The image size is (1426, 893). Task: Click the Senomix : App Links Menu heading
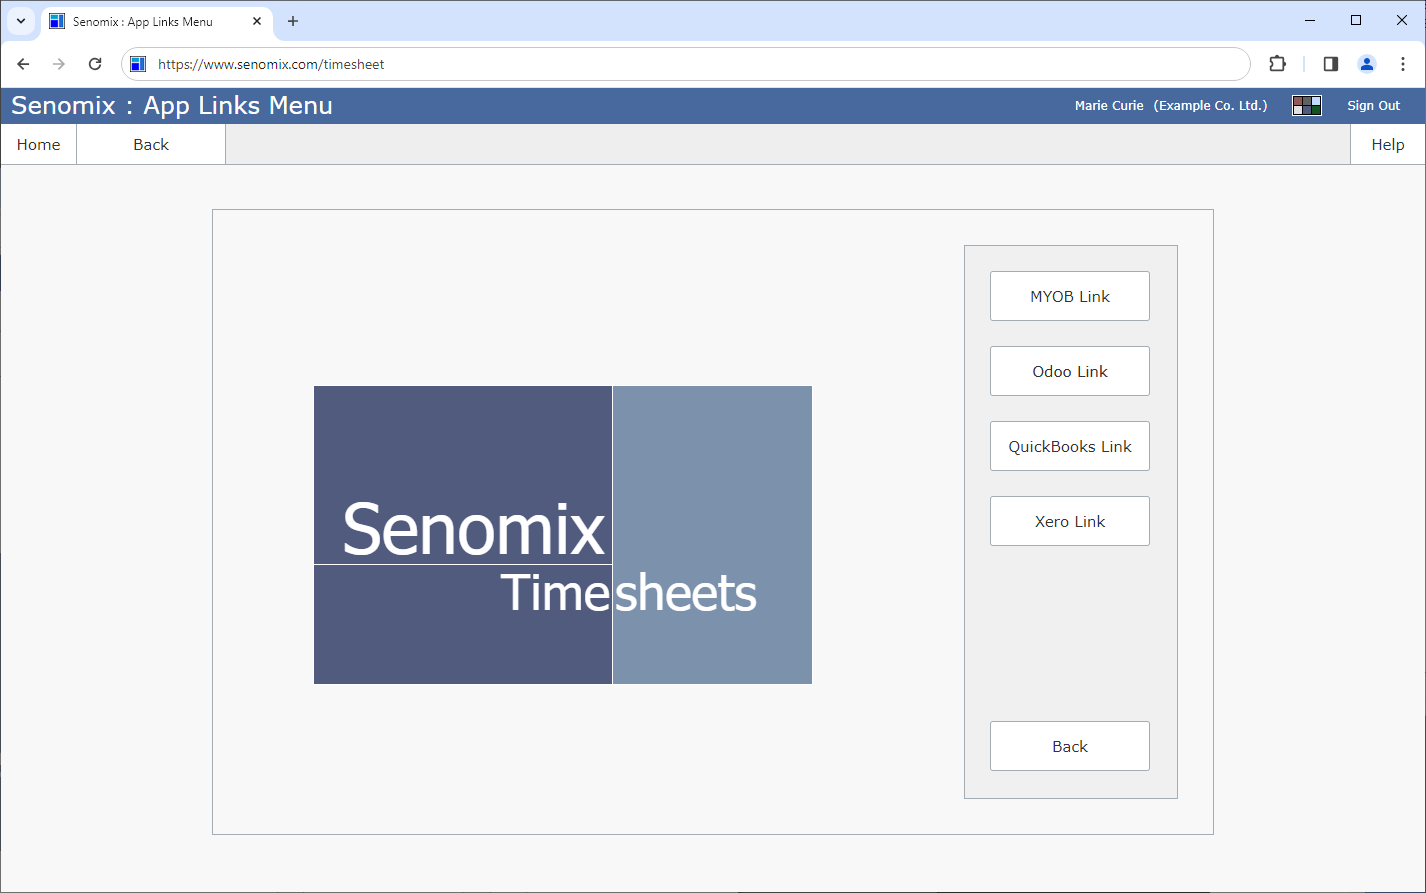[x=172, y=106]
